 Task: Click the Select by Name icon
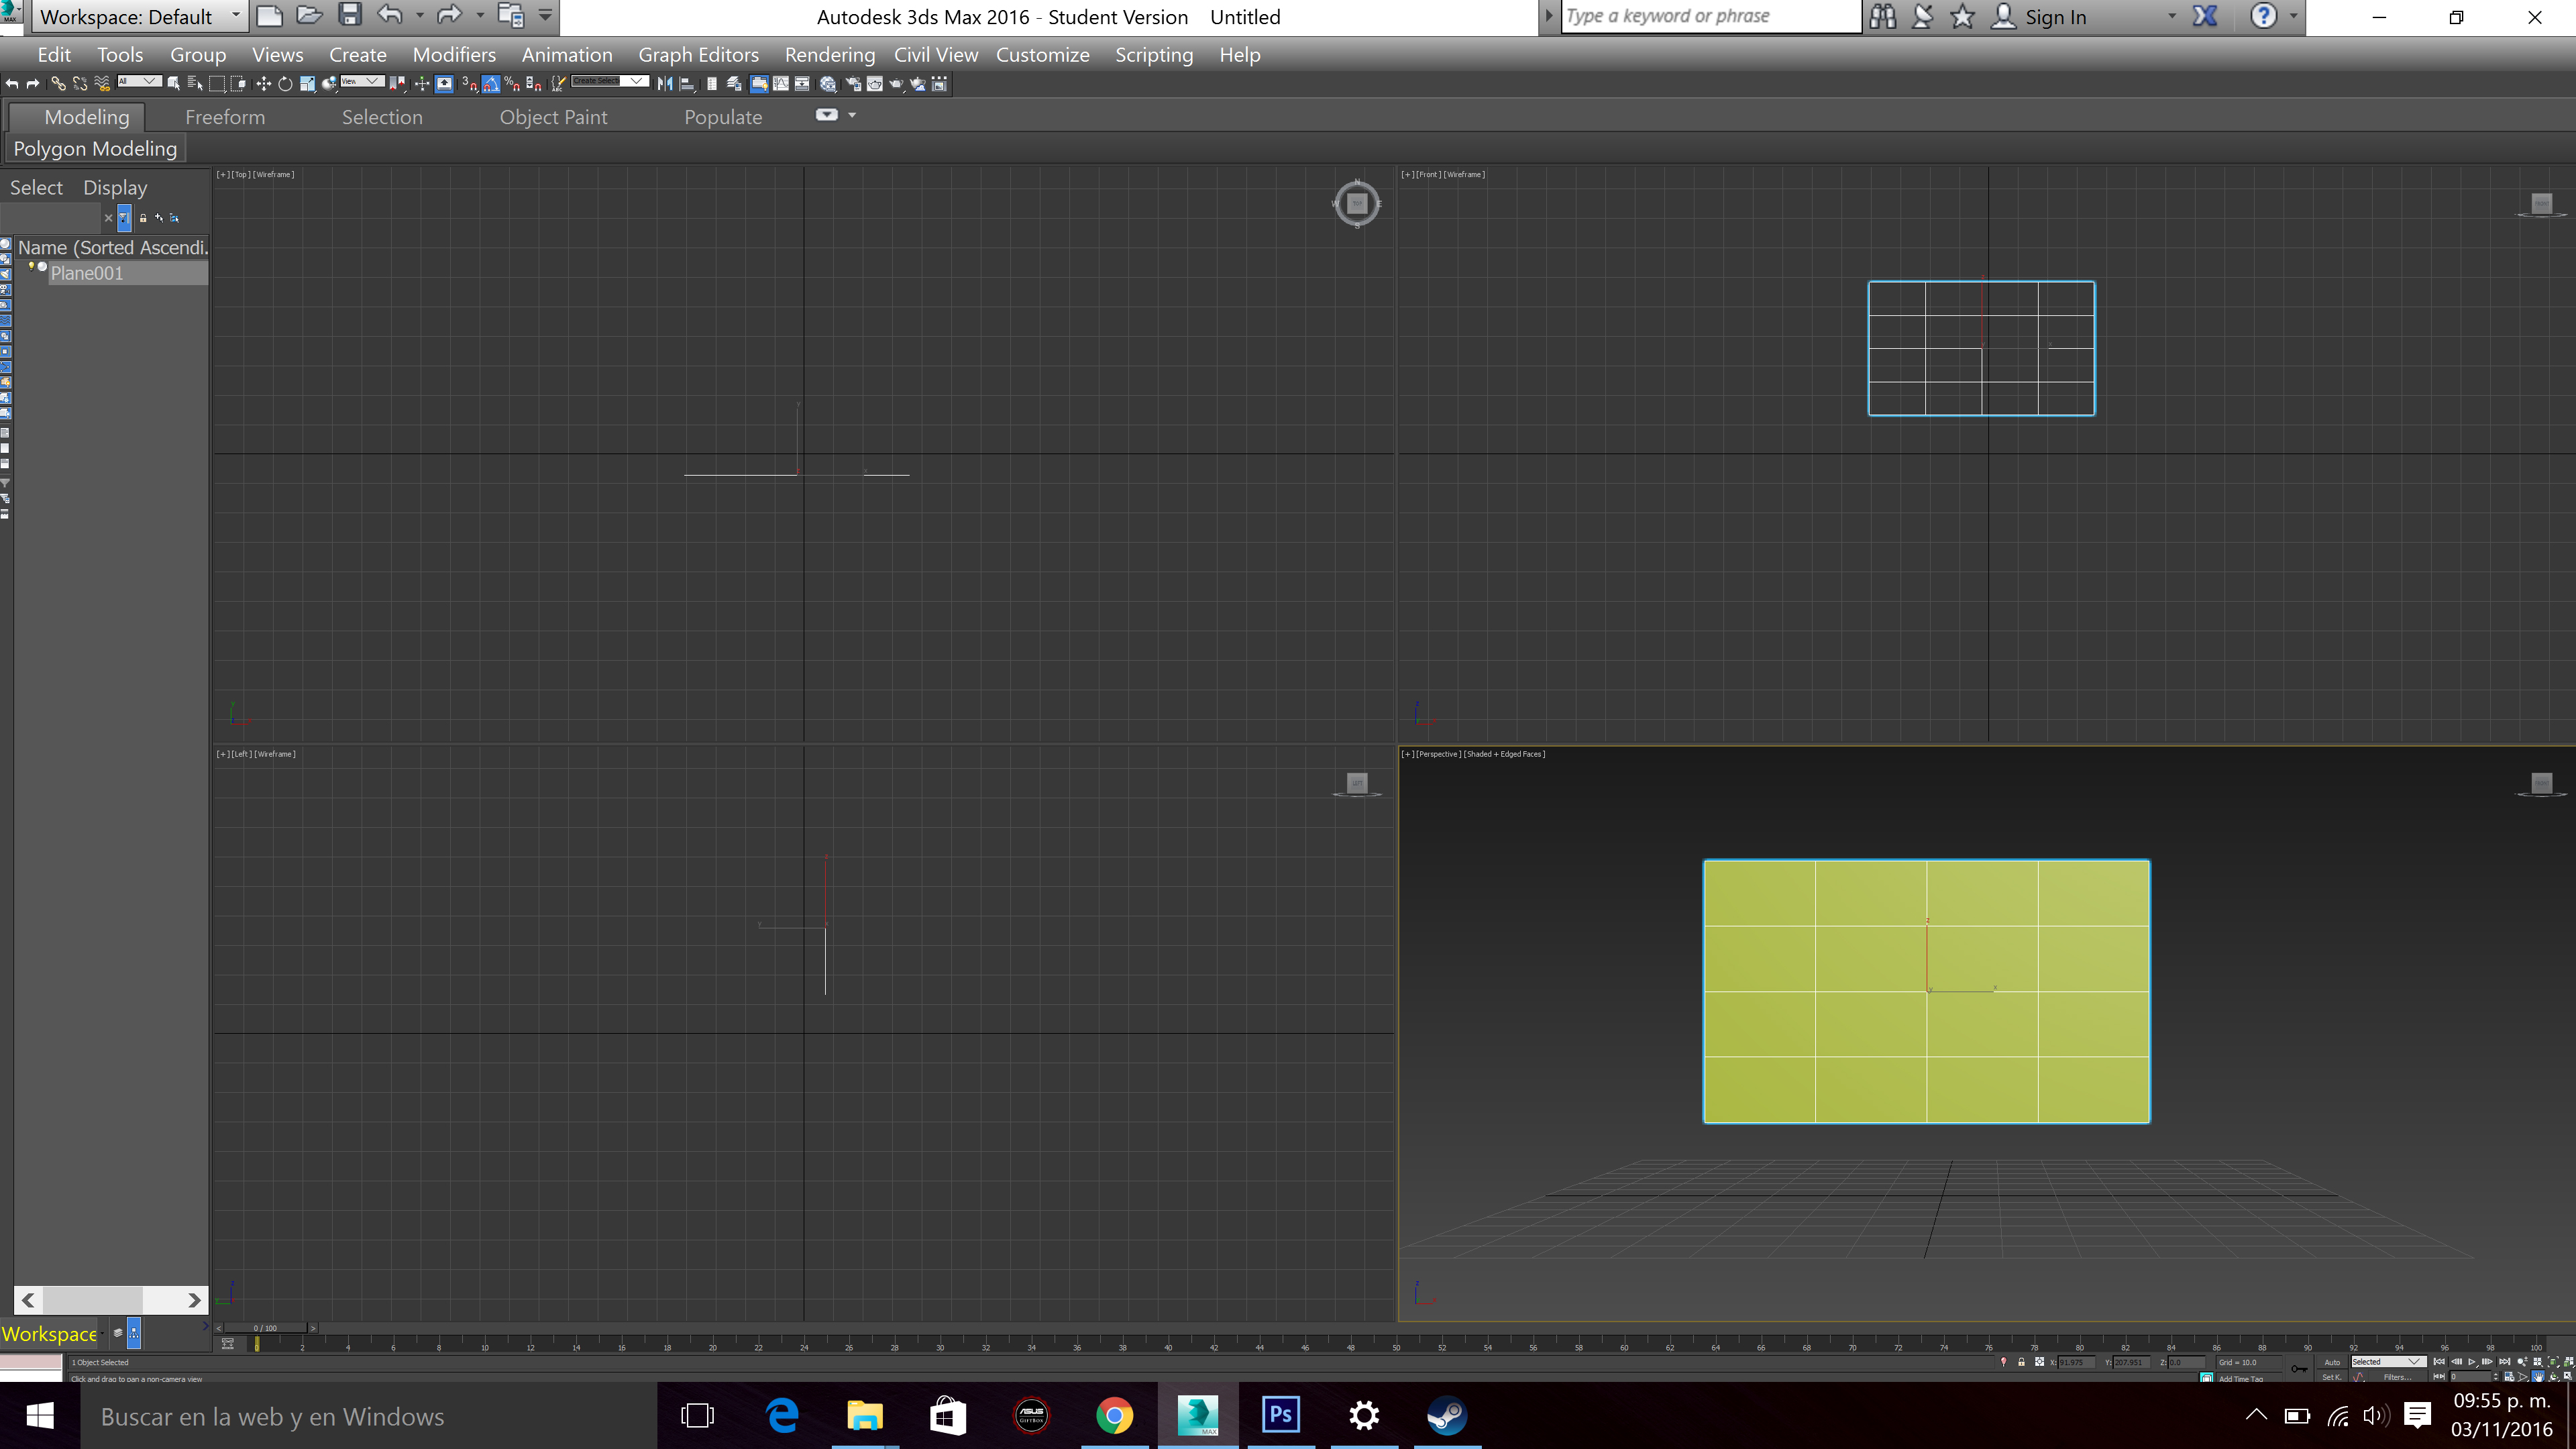coord(195,84)
